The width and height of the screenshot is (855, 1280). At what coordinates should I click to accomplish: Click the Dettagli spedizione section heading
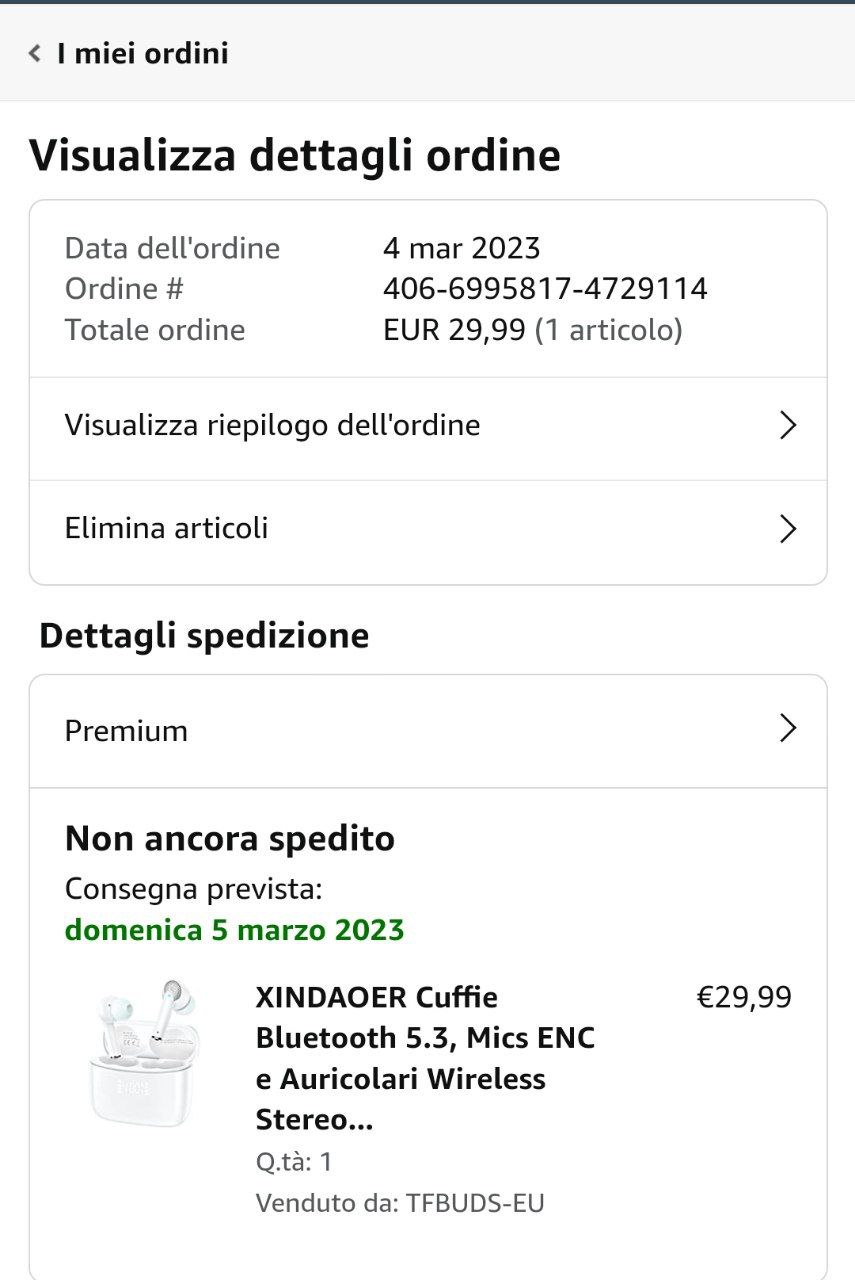pyautogui.click(x=204, y=636)
